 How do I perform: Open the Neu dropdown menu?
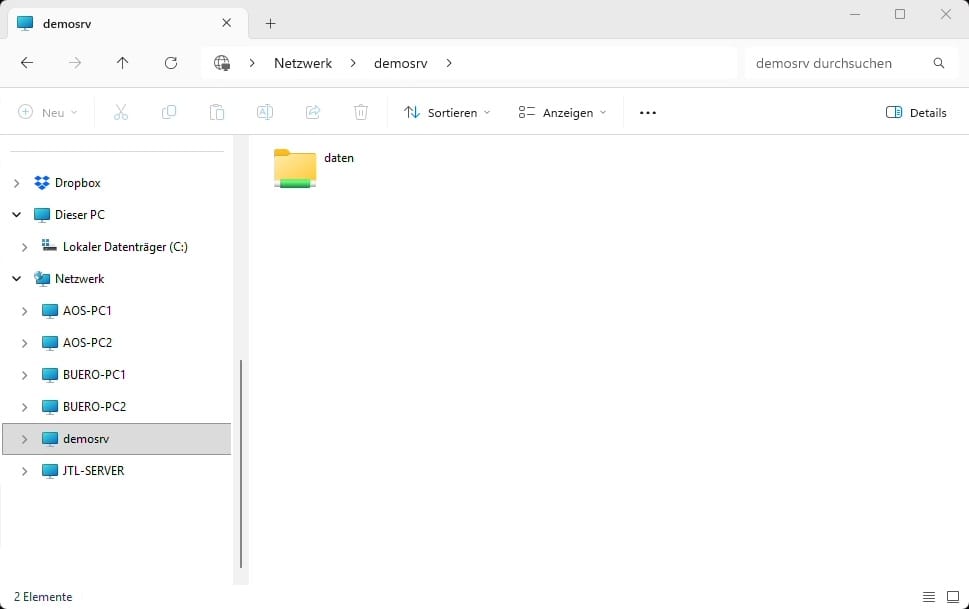[48, 113]
